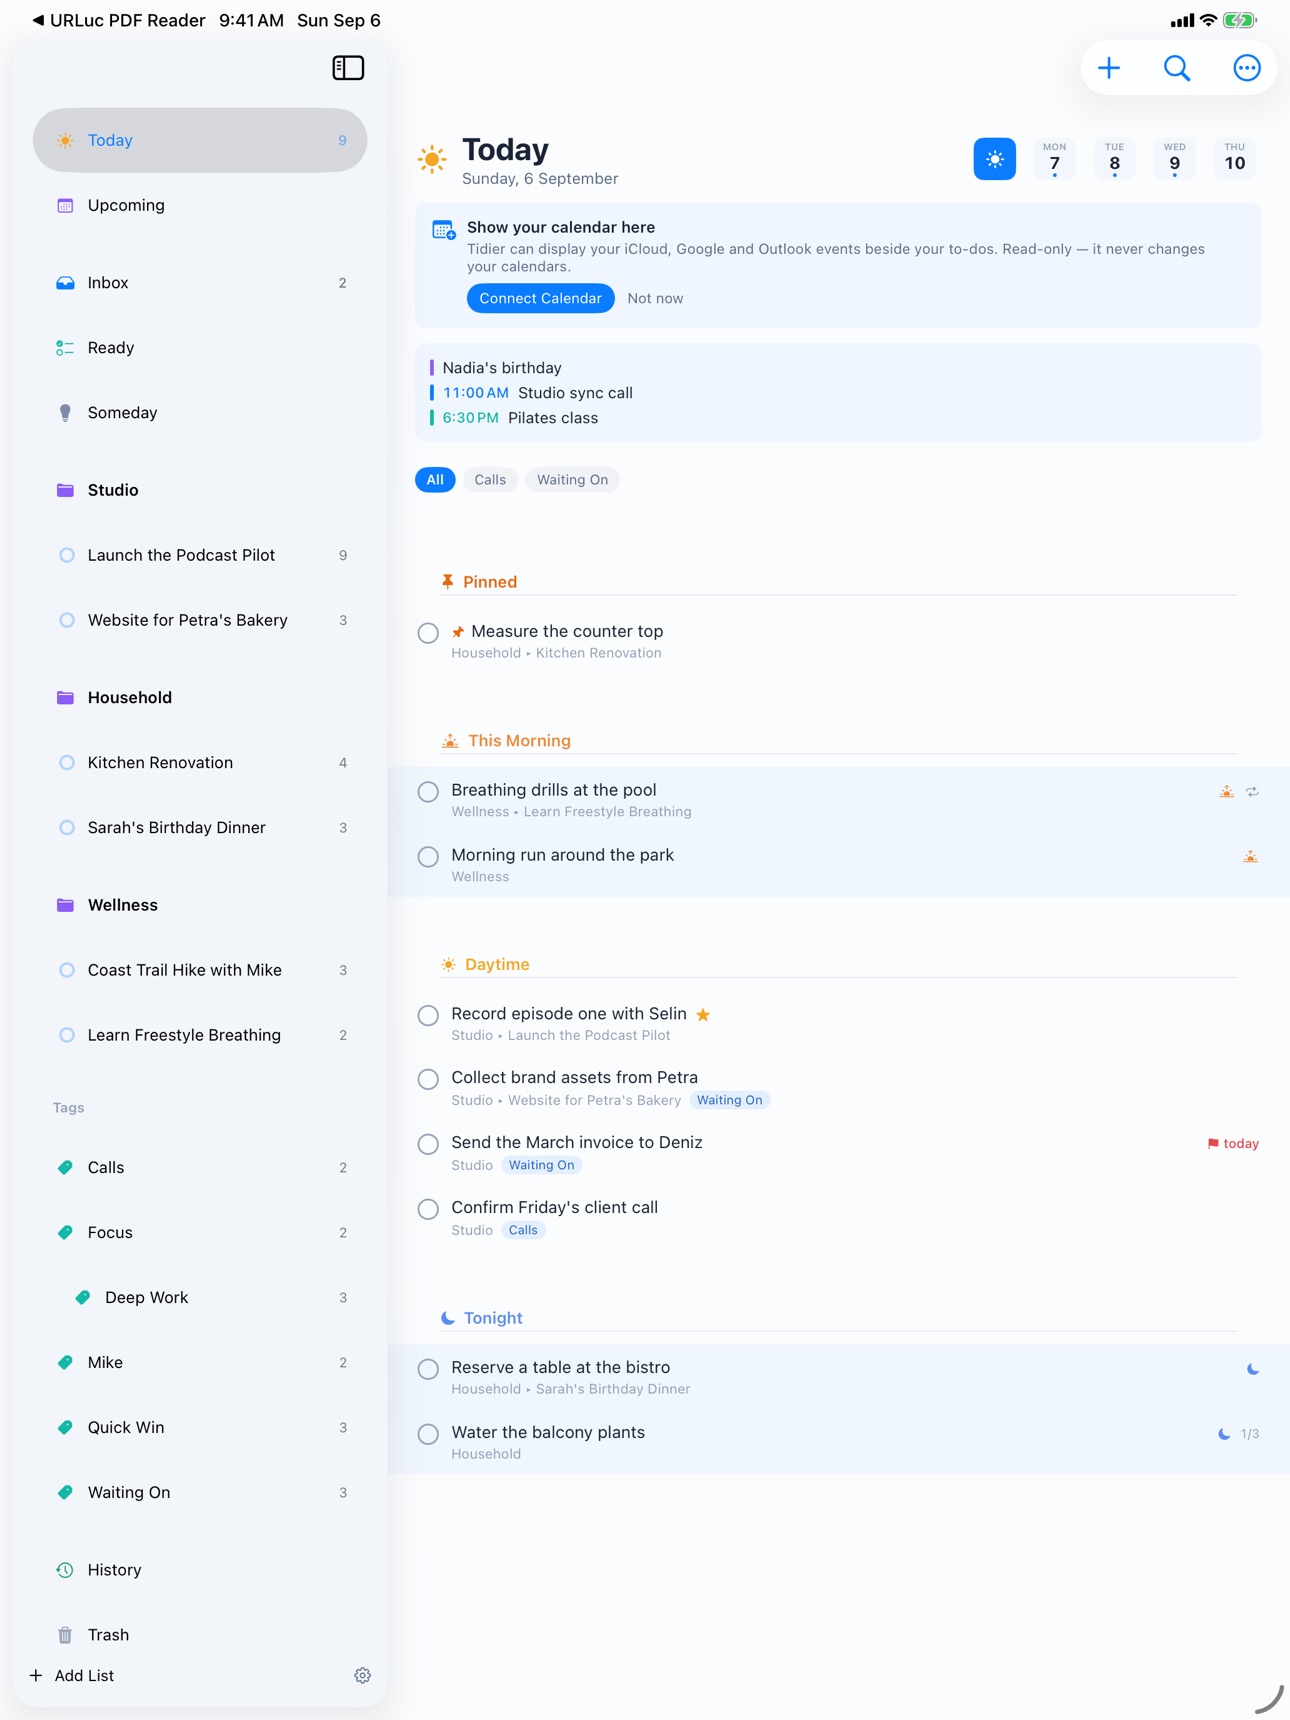Open settings gear in sidebar
This screenshot has height=1720, width=1290.
362,1675
